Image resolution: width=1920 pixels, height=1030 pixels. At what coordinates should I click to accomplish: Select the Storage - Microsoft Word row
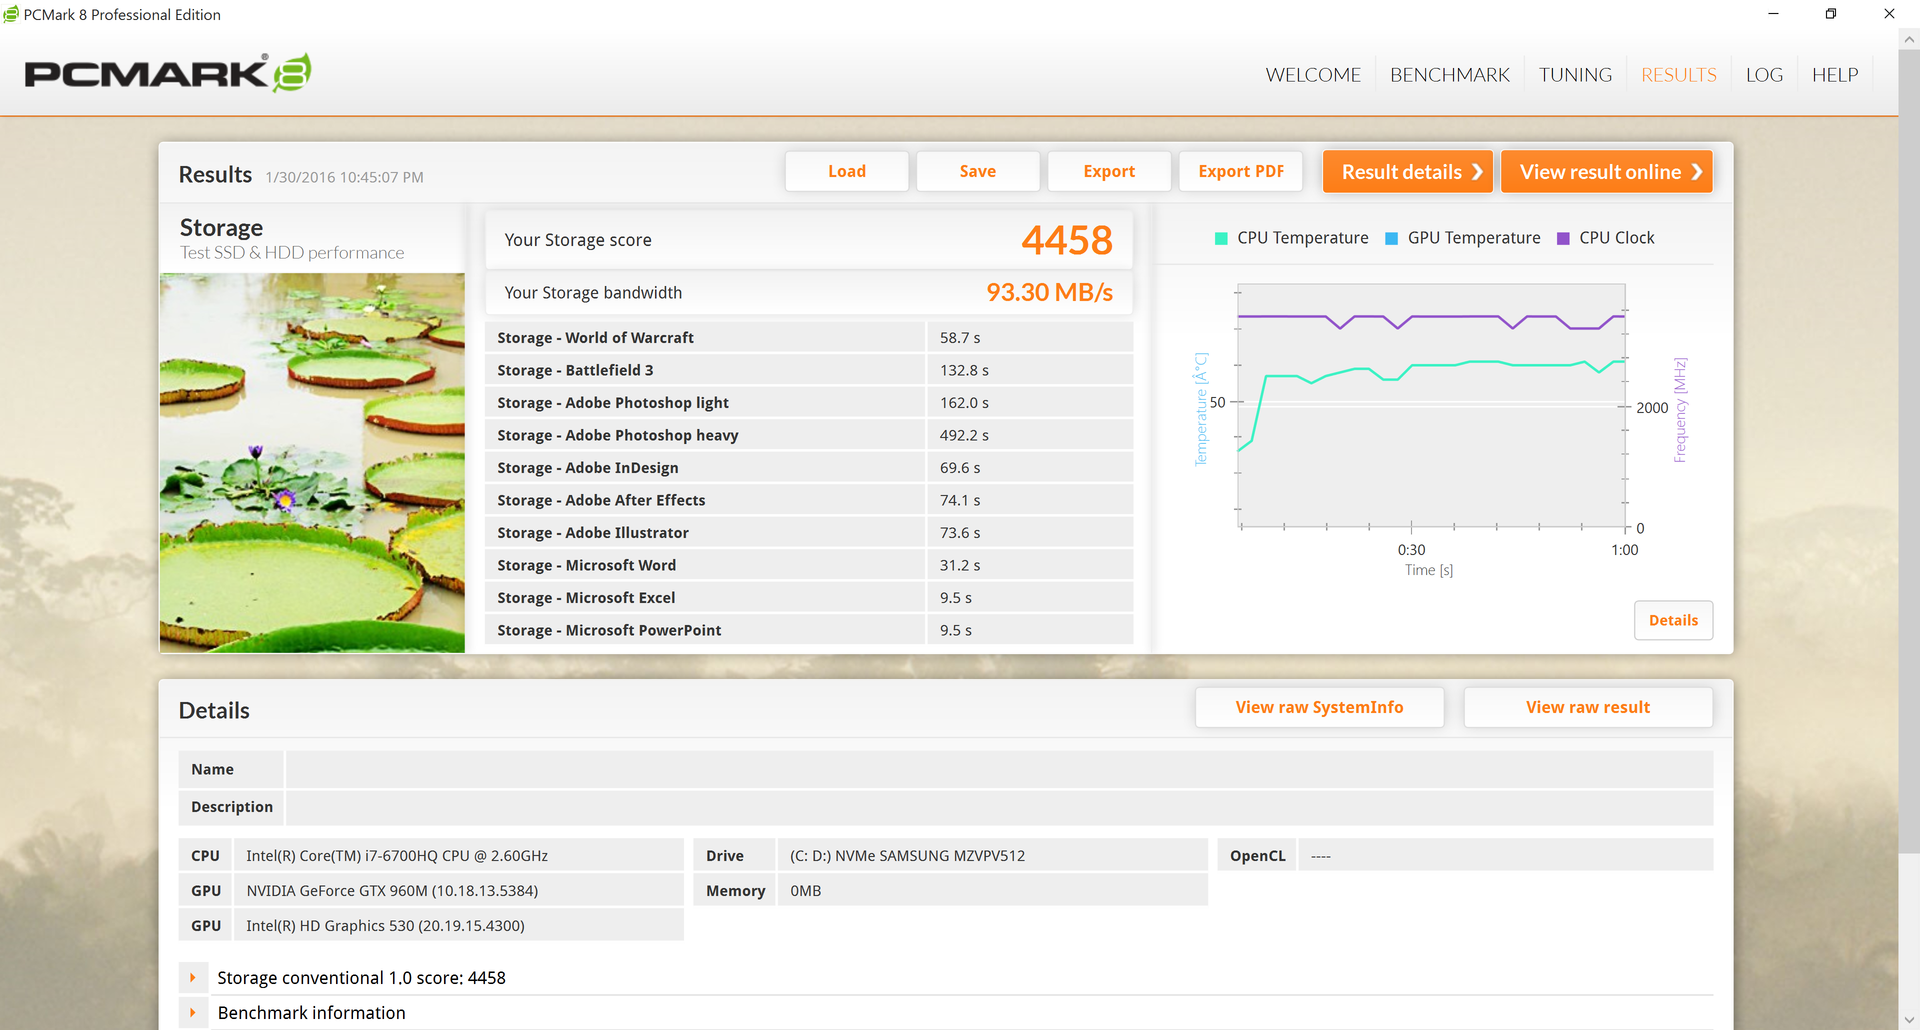coord(809,565)
